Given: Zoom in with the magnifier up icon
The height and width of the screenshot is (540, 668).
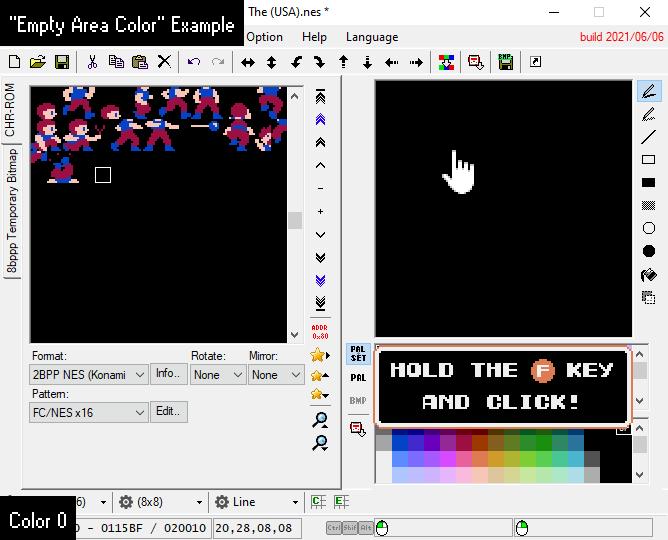Looking at the screenshot, I should pyautogui.click(x=320, y=420).
